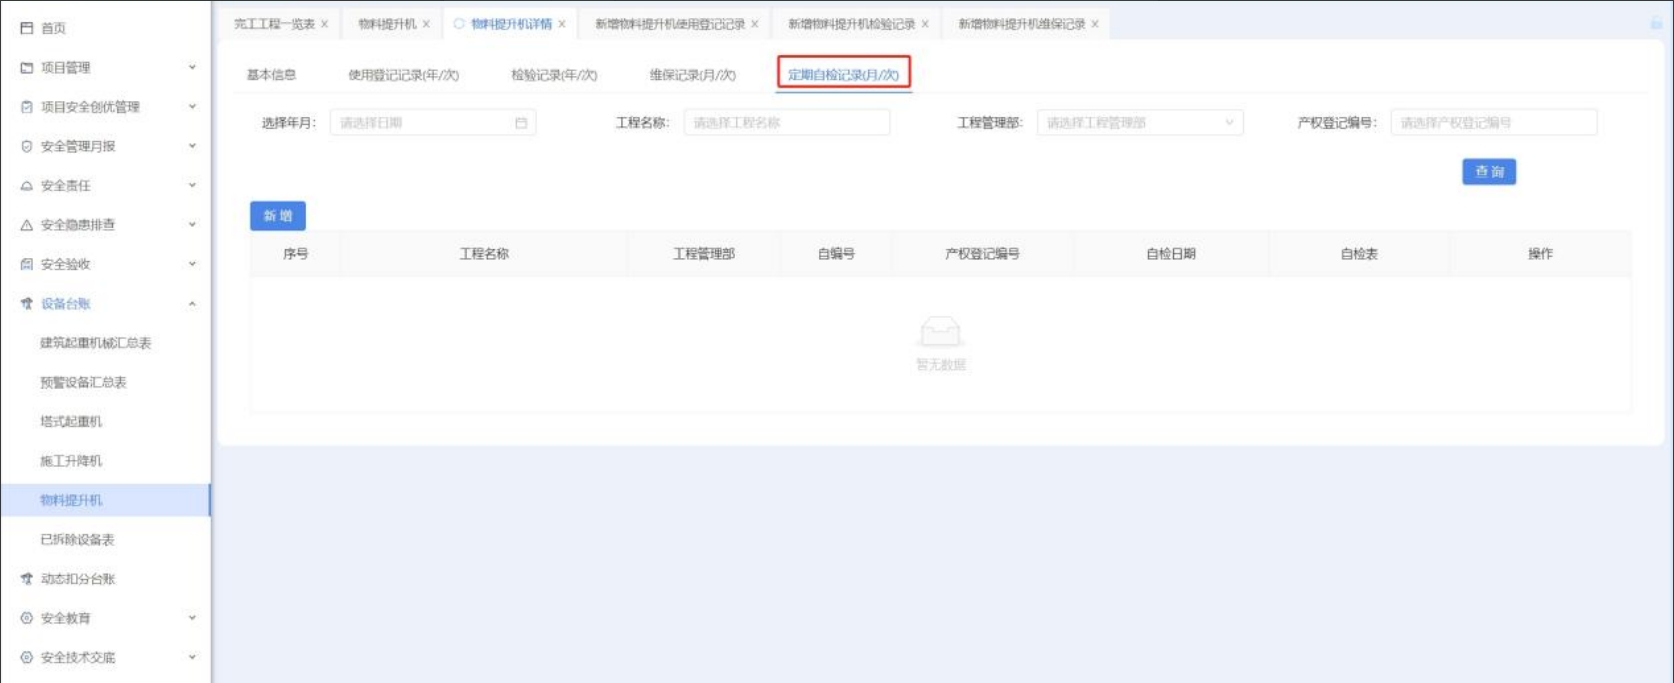Collapse the 设备台账 sidebar section
The image size is (1674, 683).
coord(192,304)
